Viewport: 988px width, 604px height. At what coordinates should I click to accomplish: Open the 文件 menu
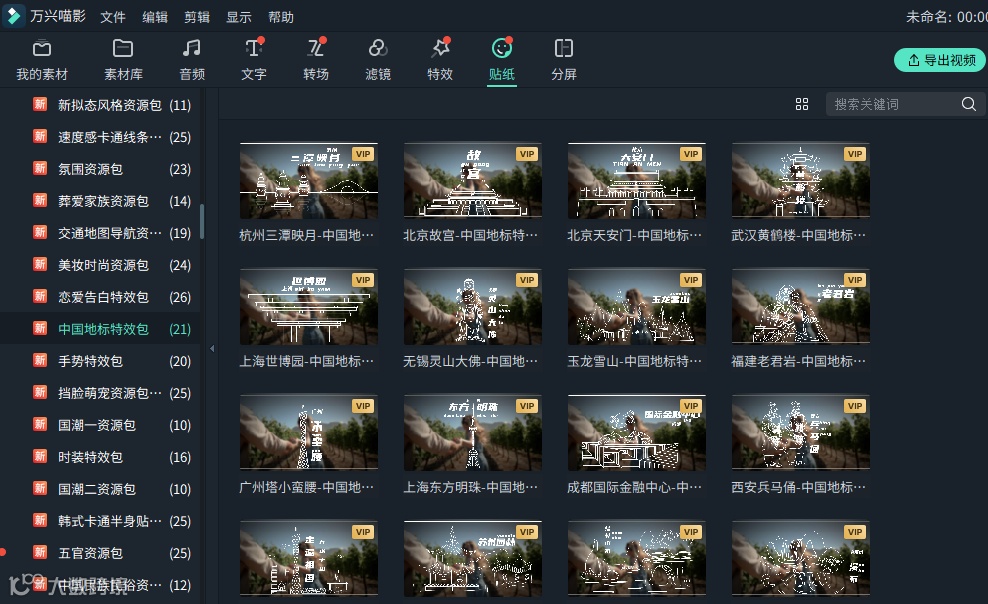pos(113,16)
